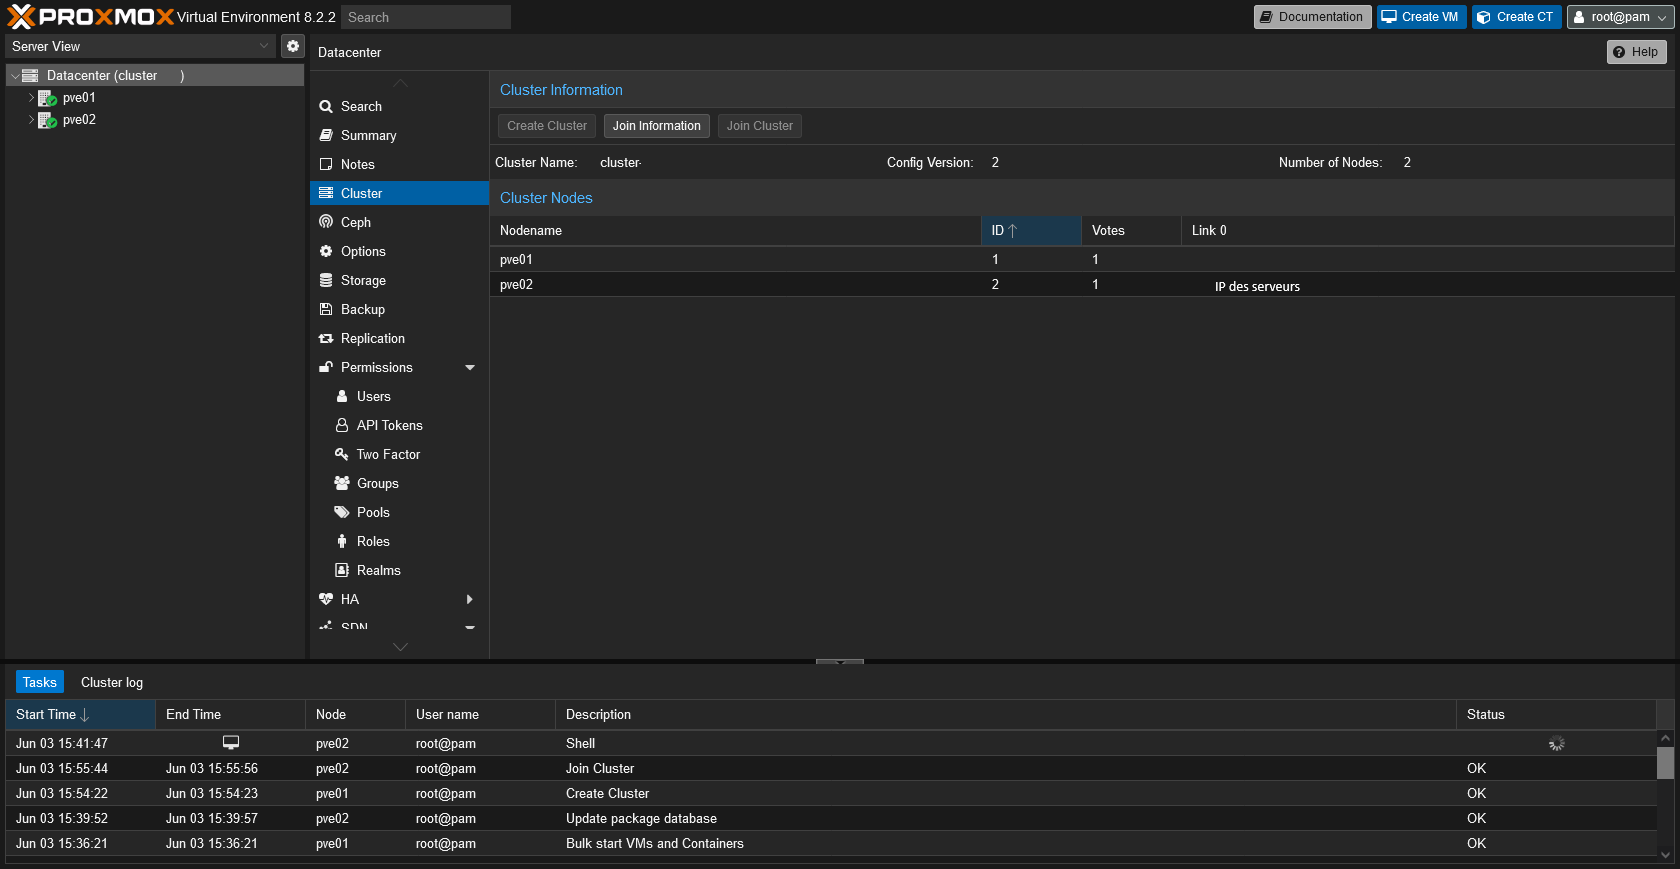Collapse the Permissions submenu arrow

coord(470,367)
